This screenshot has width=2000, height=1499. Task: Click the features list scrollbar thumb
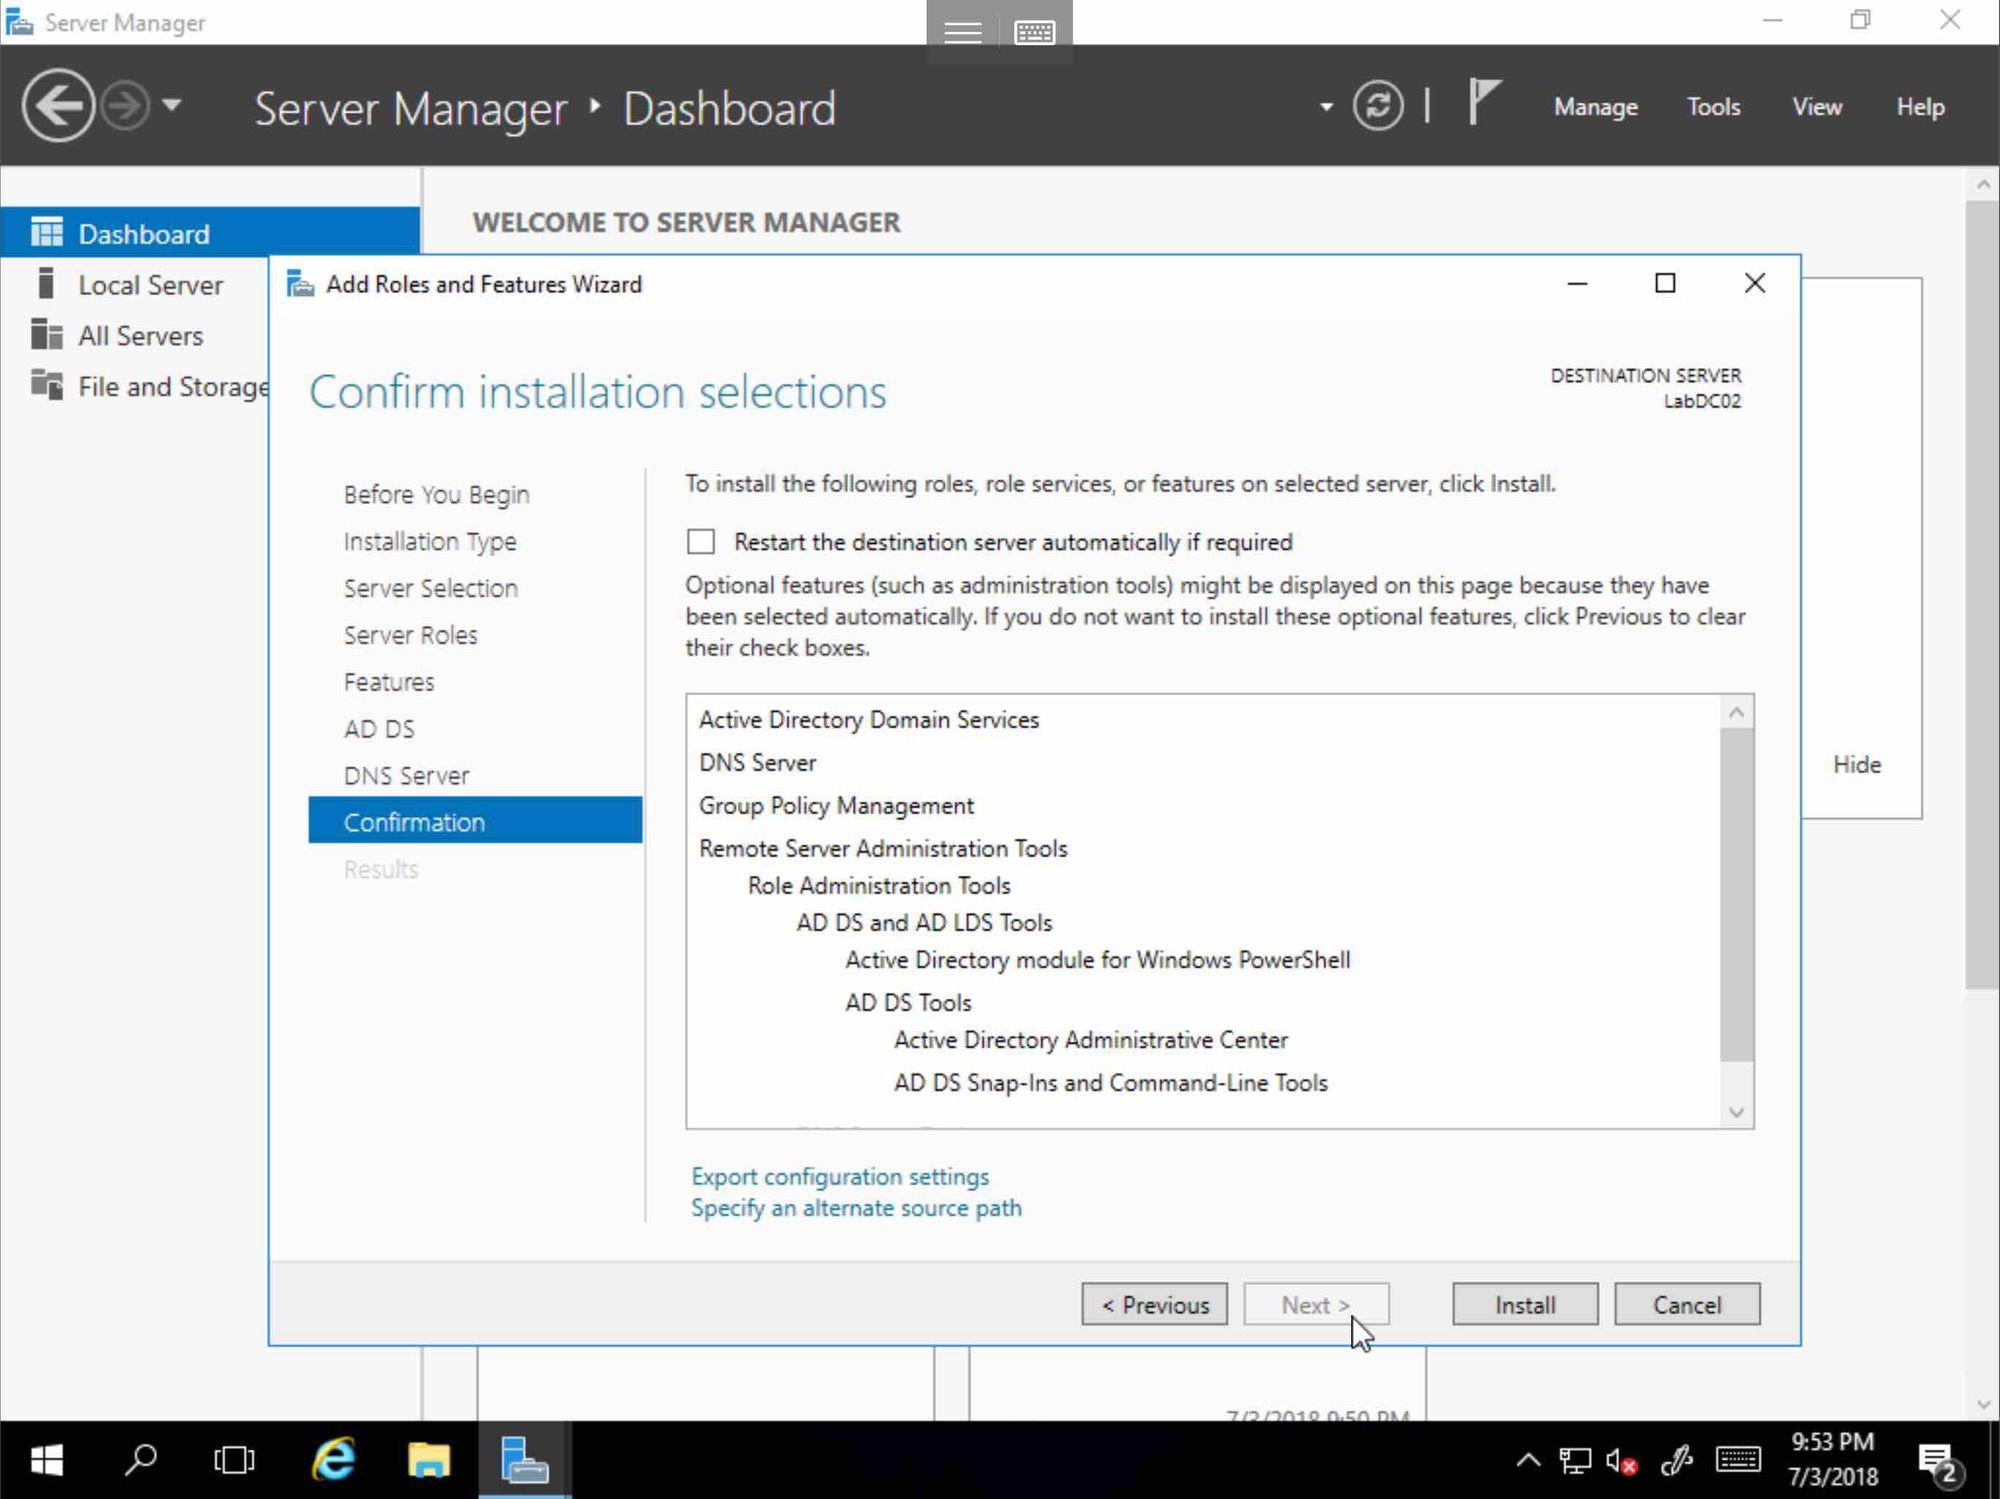(x=1736, y=895)
